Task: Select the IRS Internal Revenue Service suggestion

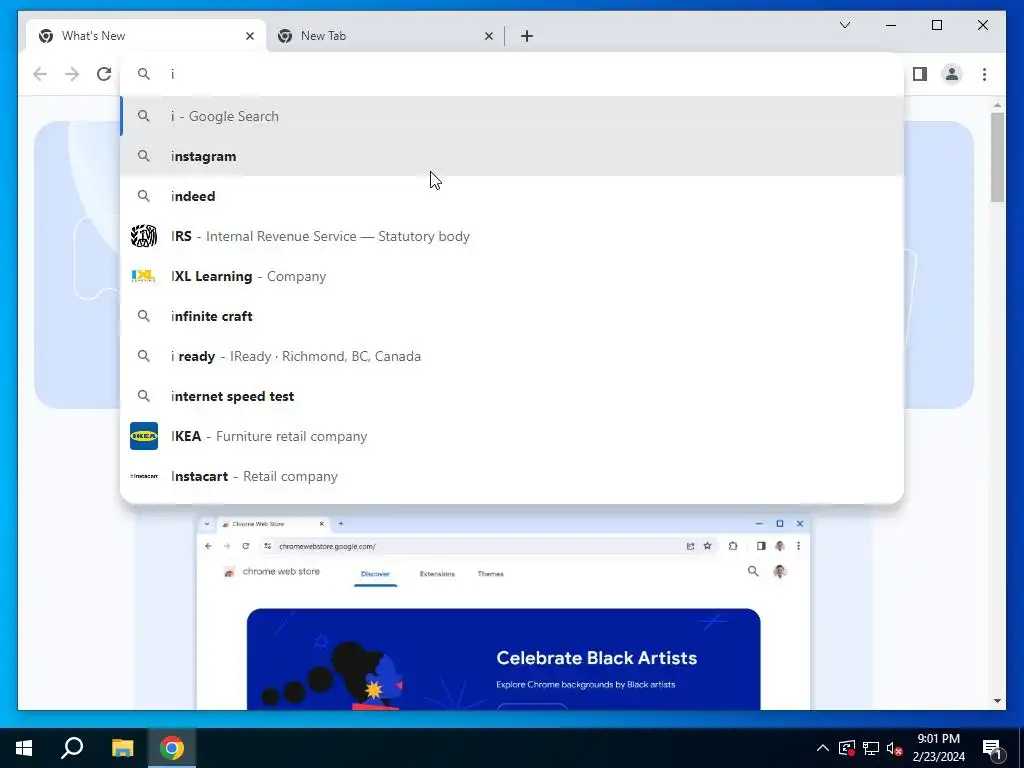Action: [x=512, y=236]
